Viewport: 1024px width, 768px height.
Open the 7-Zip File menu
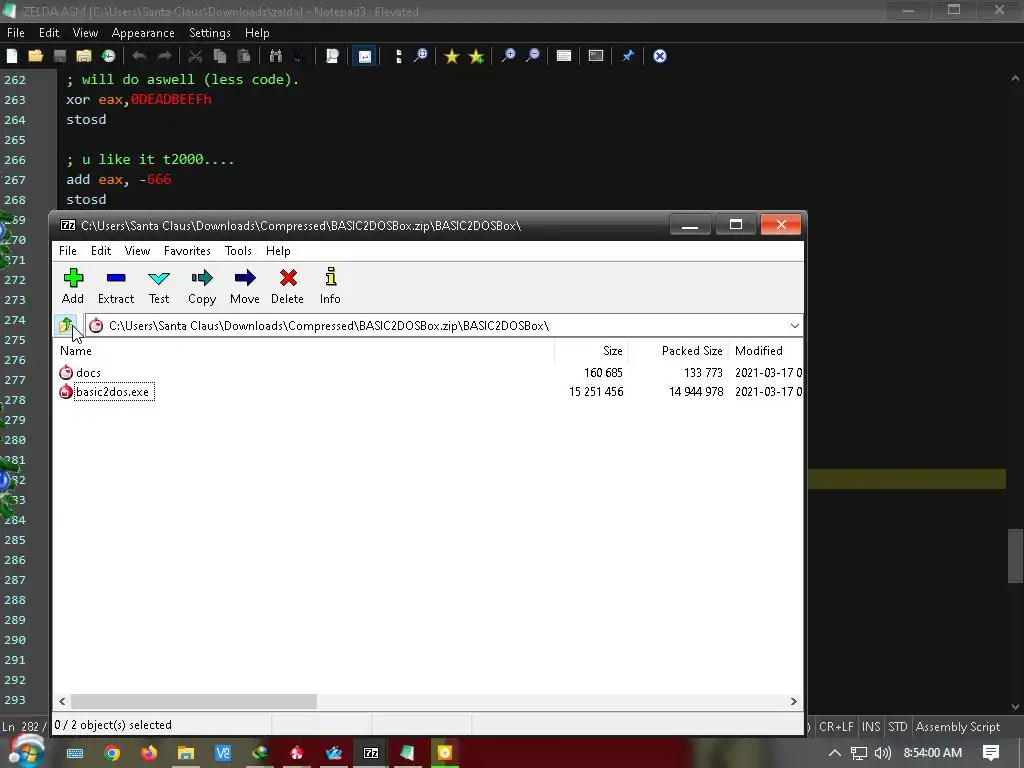tap(68, 251)
